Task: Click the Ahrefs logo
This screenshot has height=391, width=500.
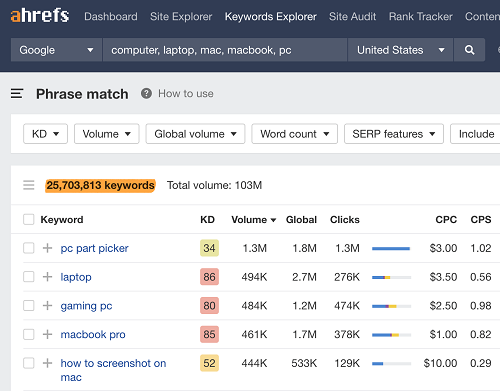Action: (40, 16)
